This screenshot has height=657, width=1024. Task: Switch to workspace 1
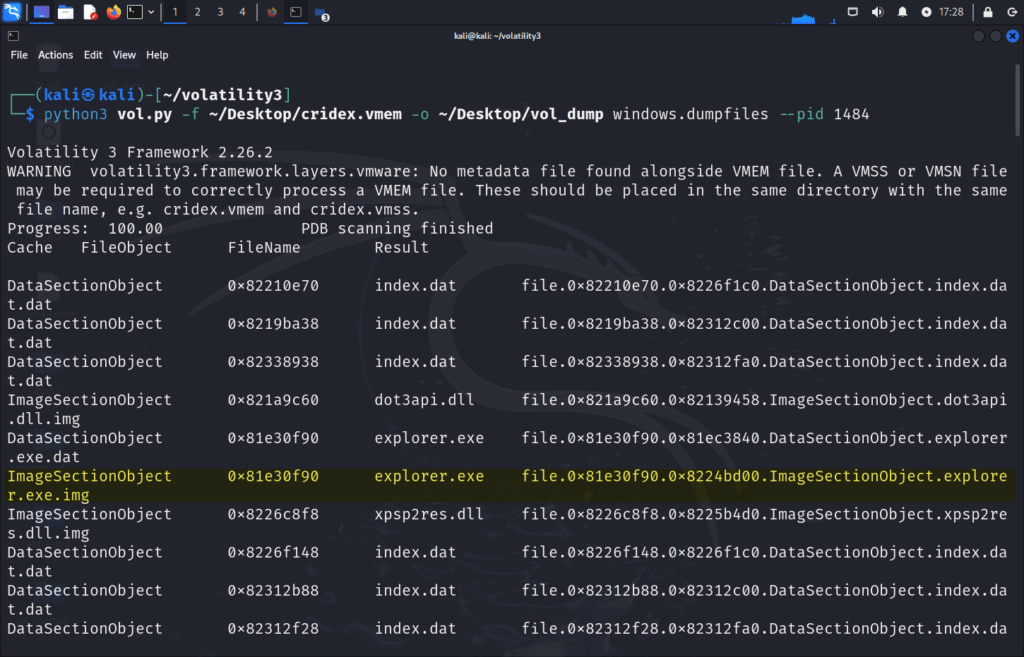tap(175, 12)
